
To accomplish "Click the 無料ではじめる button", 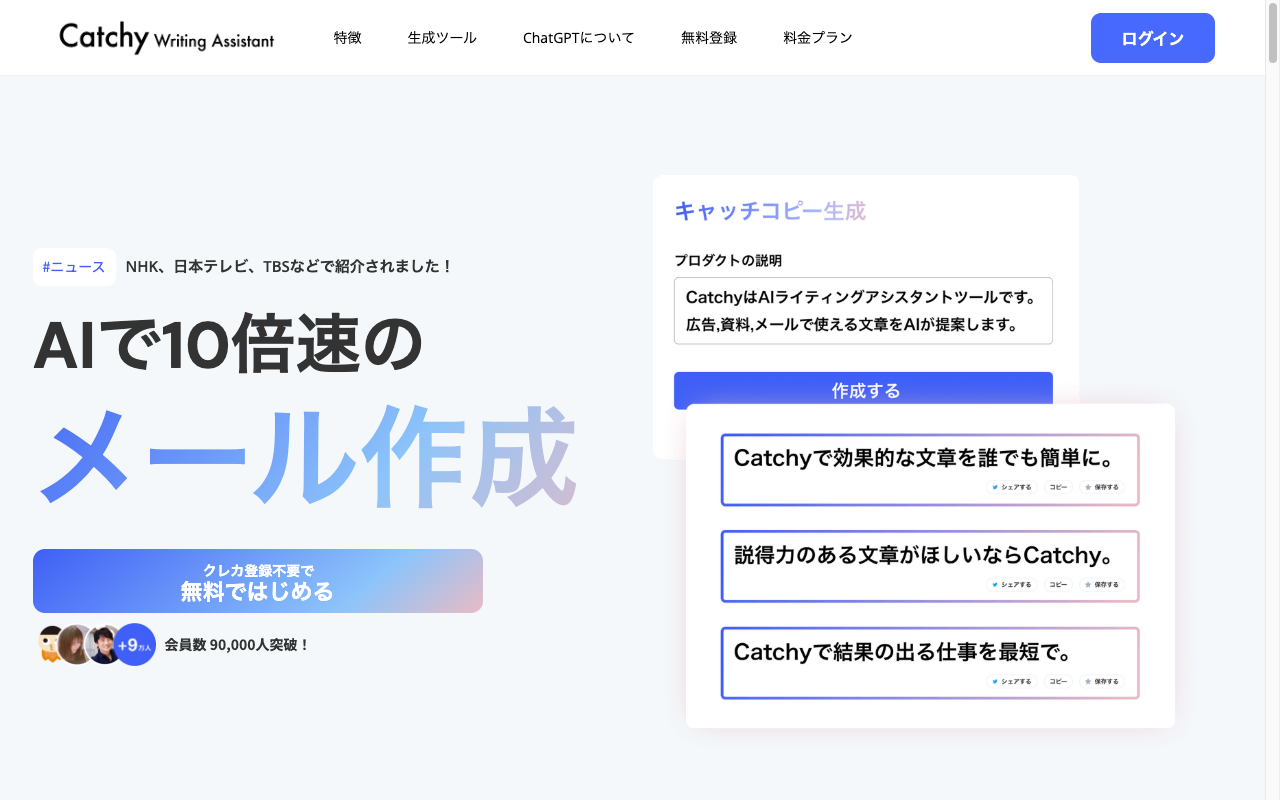I will click(258, 581).
